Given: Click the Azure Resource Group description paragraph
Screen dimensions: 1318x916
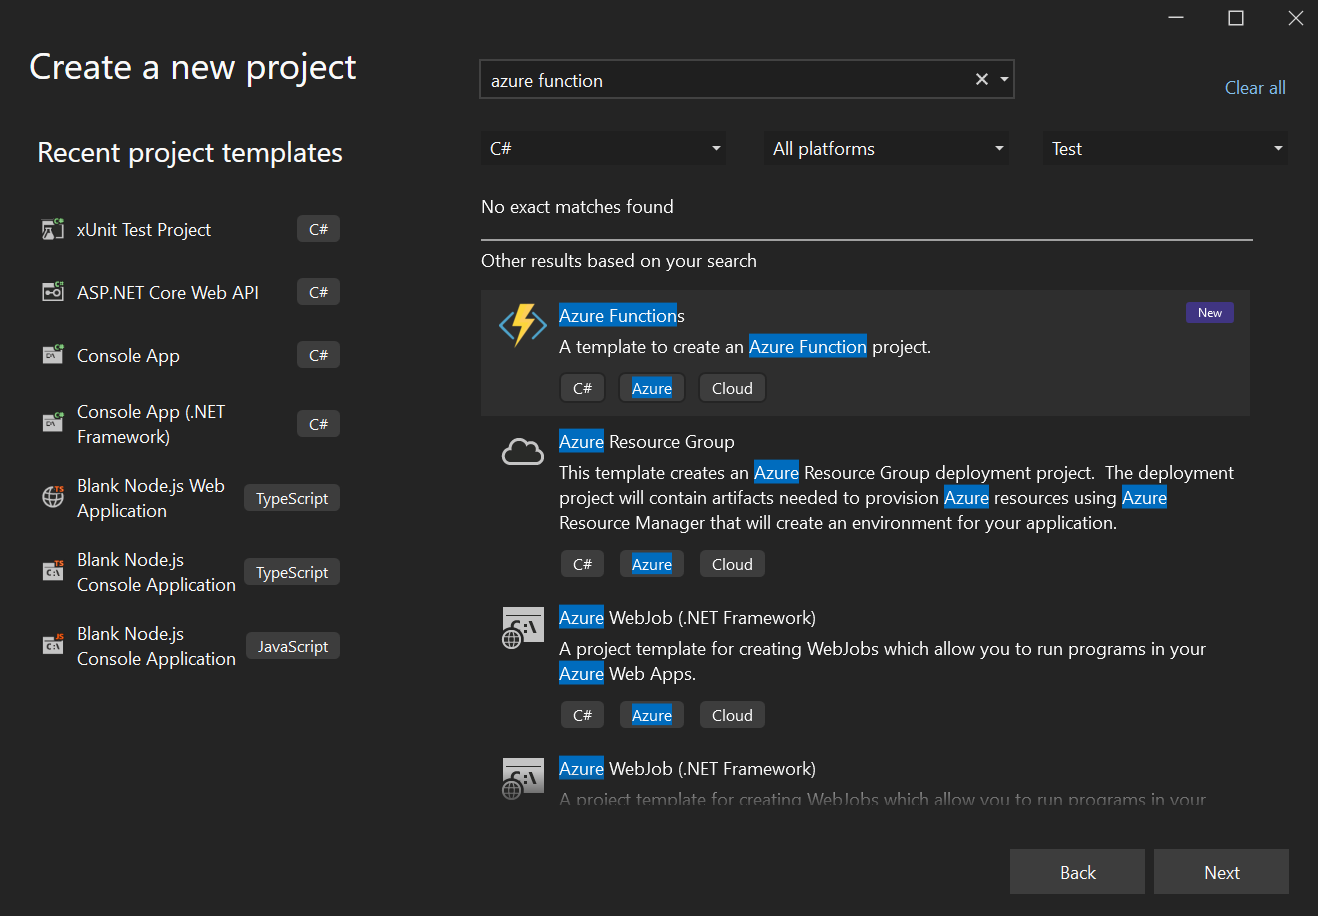Looking at the screenshot, I should (x=897, y=497).
